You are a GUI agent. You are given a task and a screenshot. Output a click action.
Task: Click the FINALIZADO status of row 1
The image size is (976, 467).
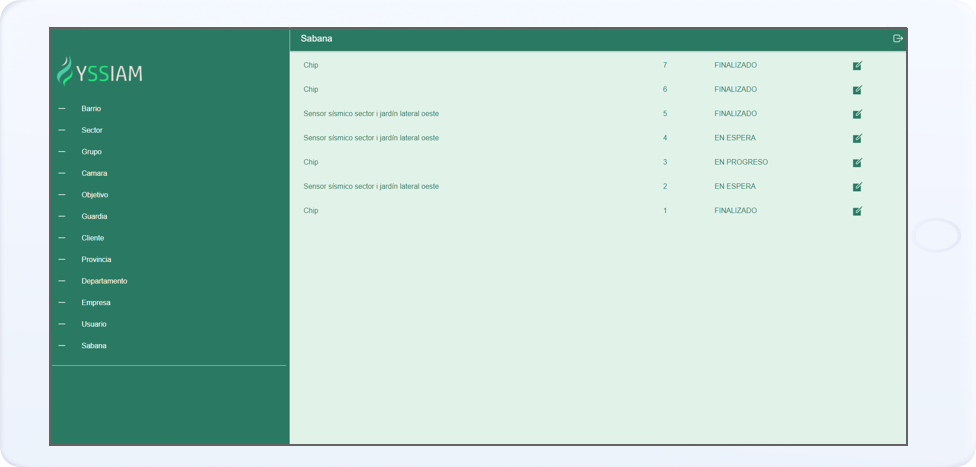[736, 211]
